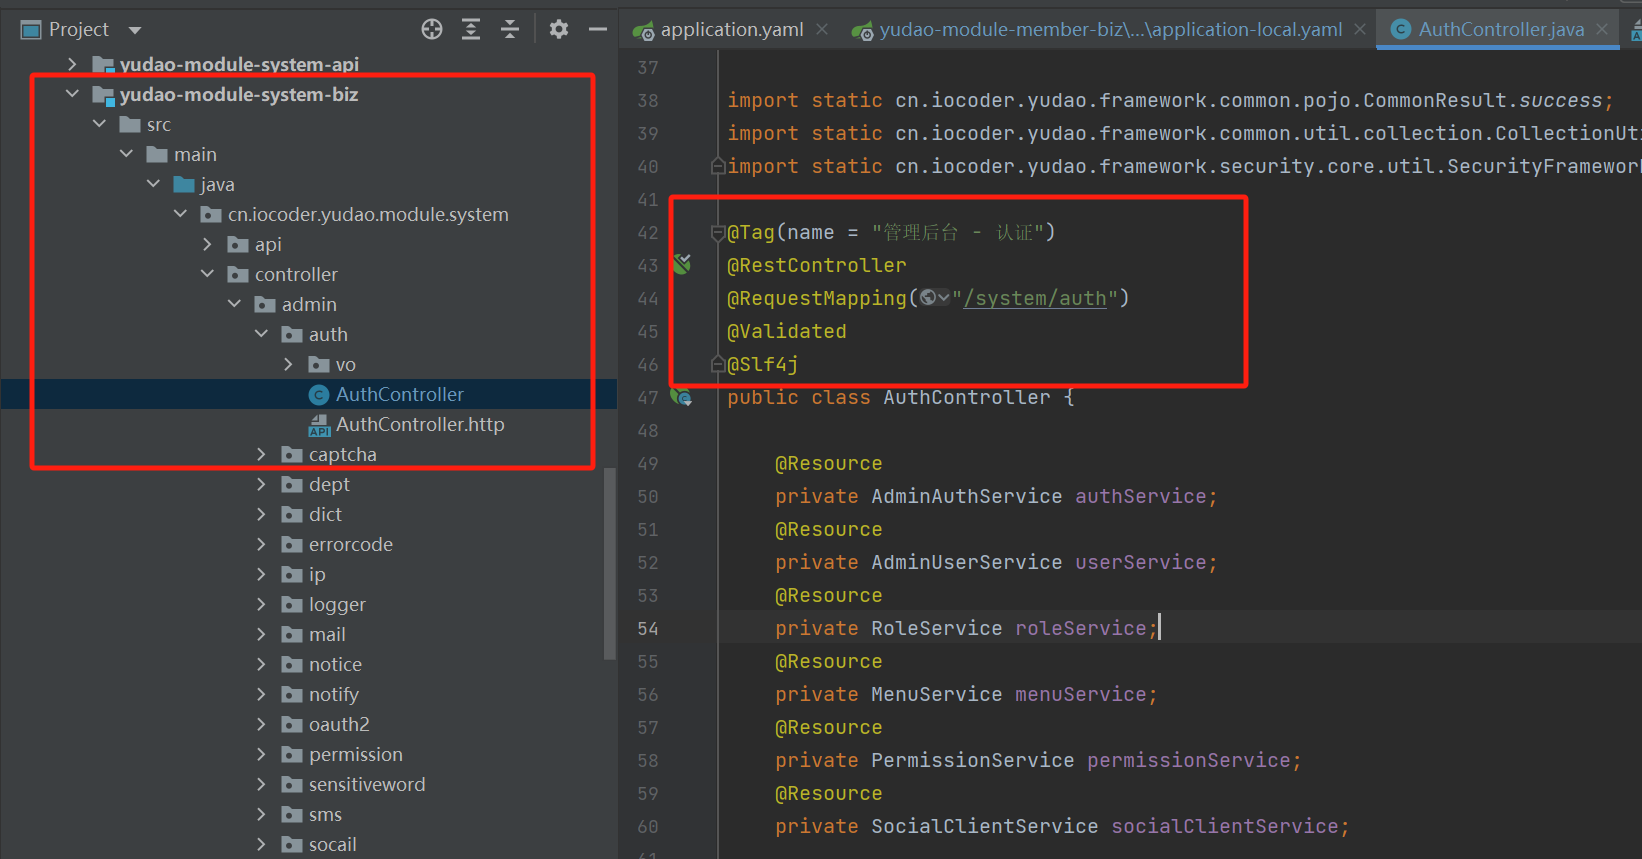Select the notify package
Screen dimensions: 1642x859
point(333,694)
